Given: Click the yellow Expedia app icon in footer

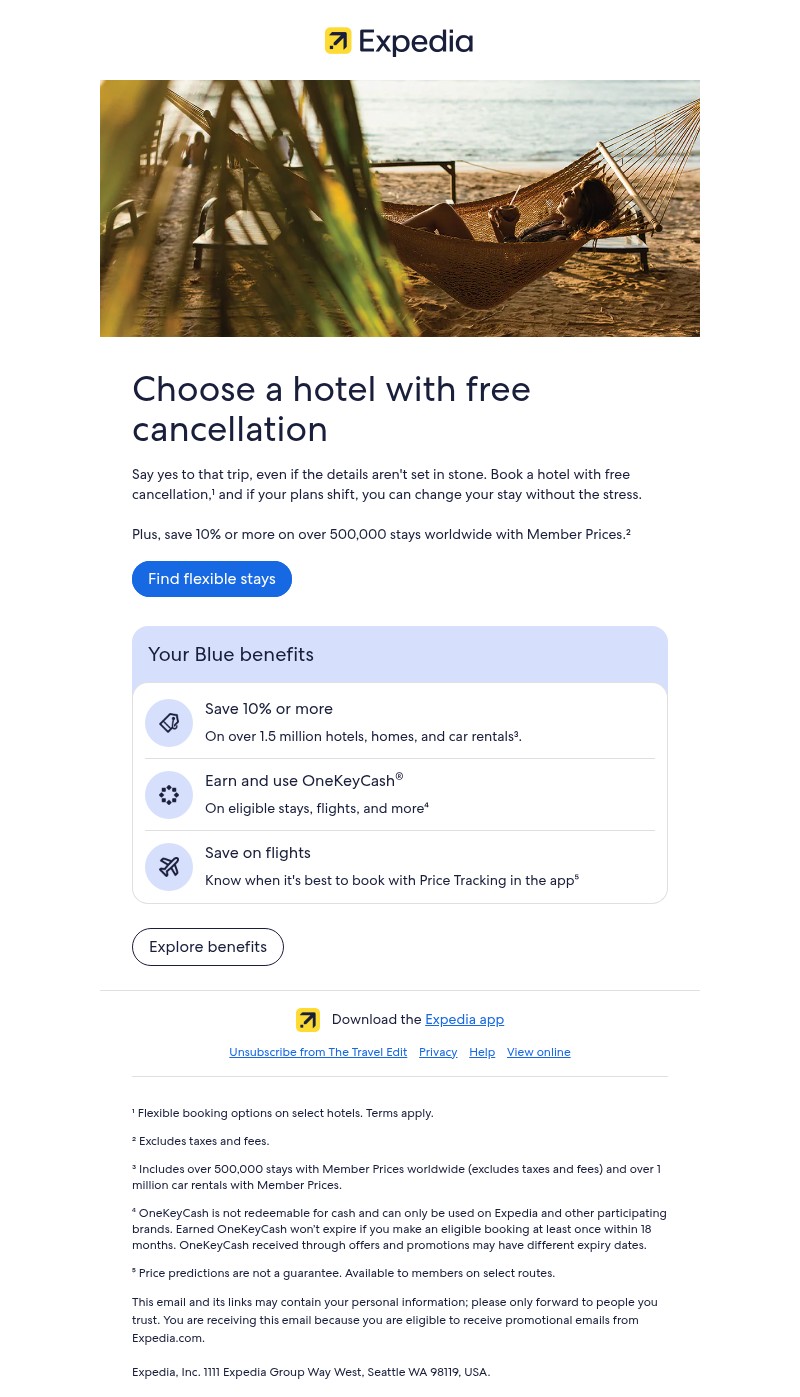Looking at the screenshot, I should pos(308,1020).
